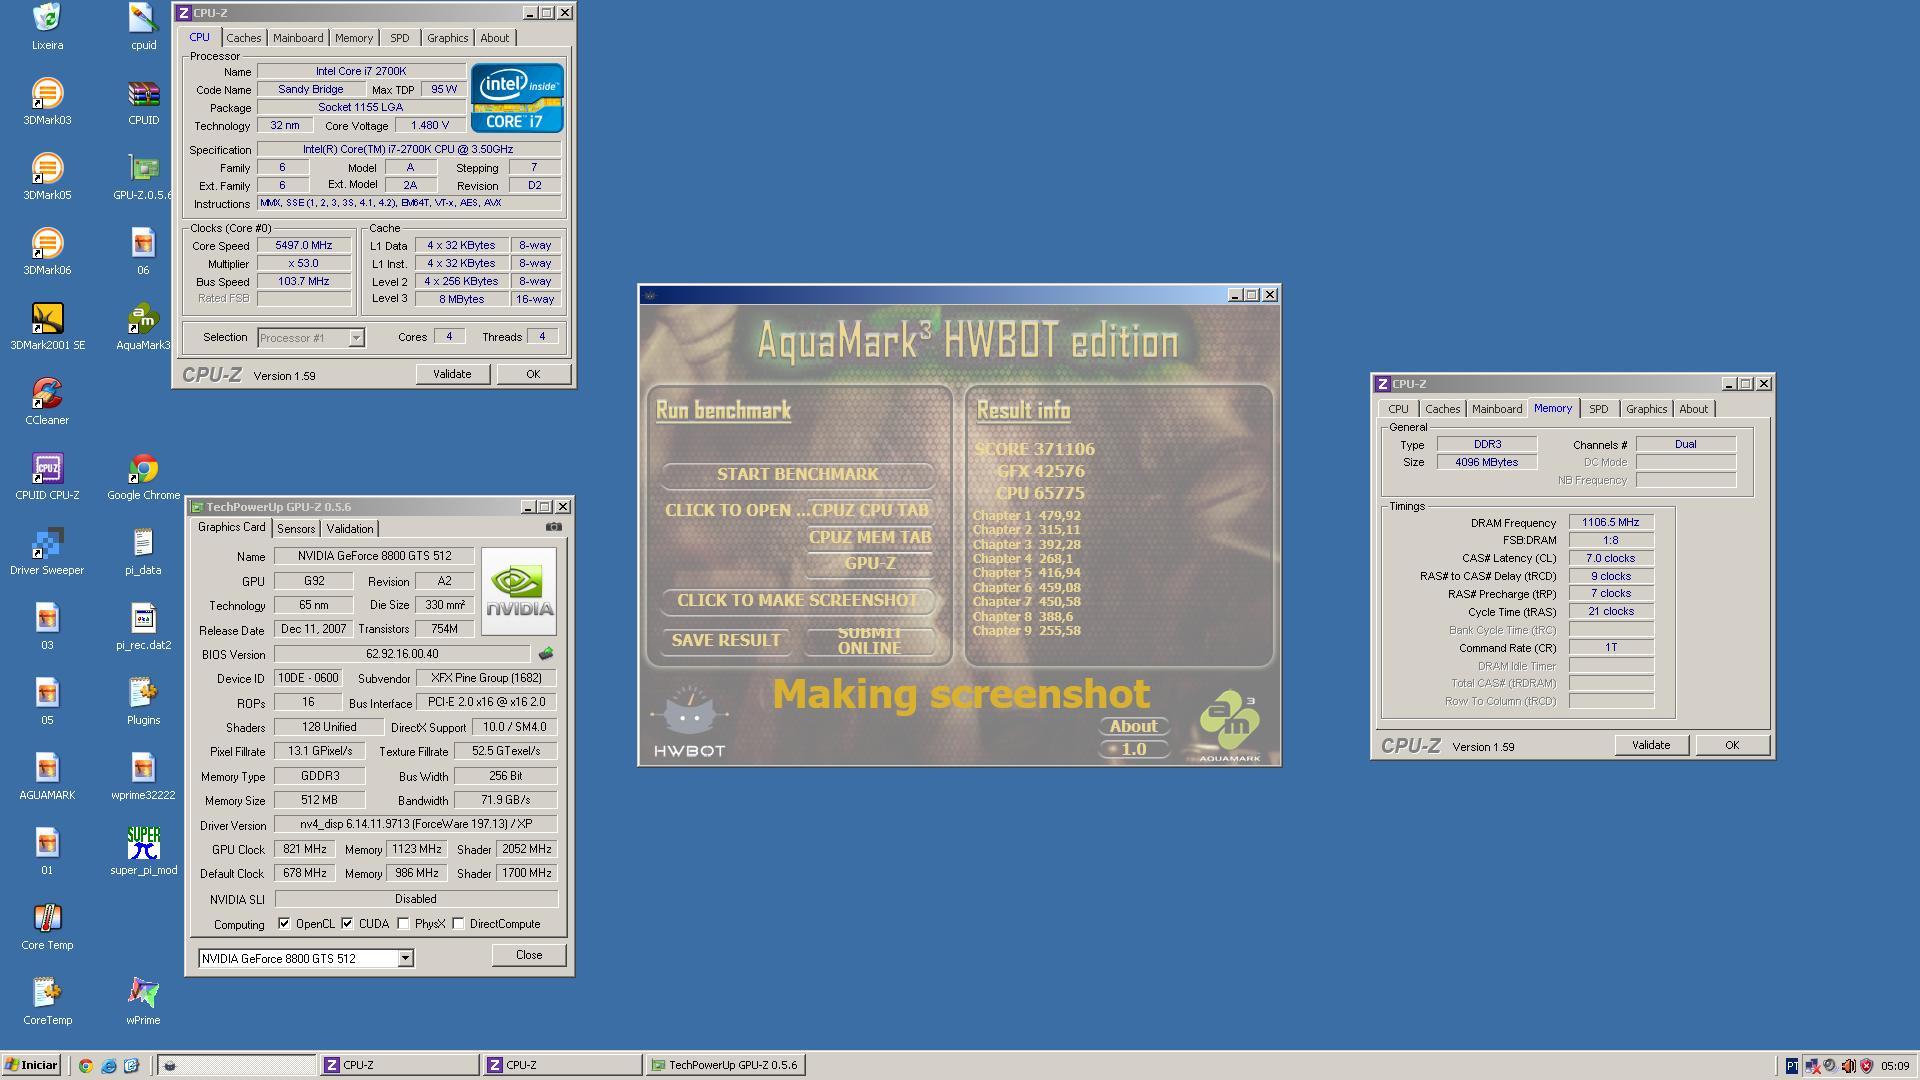Switch to Caches tab in top-left CPU-Z

point(243,38)
